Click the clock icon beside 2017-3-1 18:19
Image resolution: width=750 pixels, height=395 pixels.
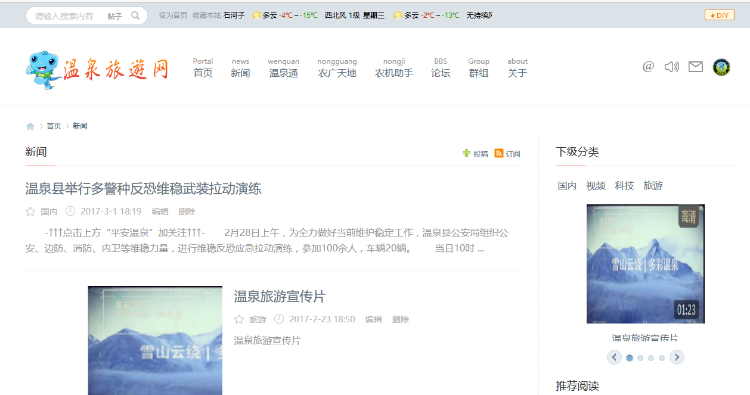pos(70,211)
